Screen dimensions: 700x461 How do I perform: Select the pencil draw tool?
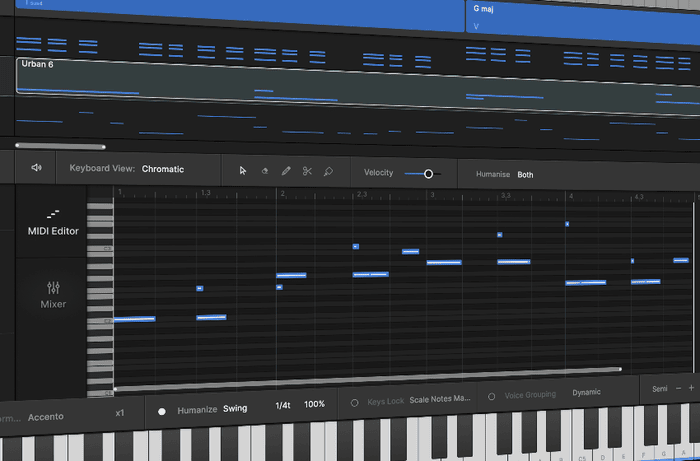(286, 171)
